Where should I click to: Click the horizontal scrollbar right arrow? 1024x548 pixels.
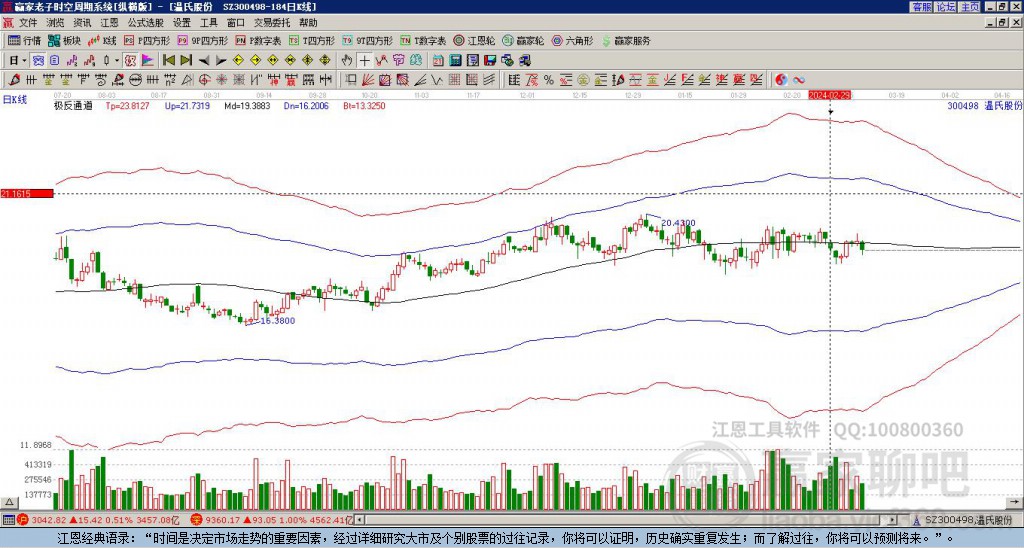(893, 520)
